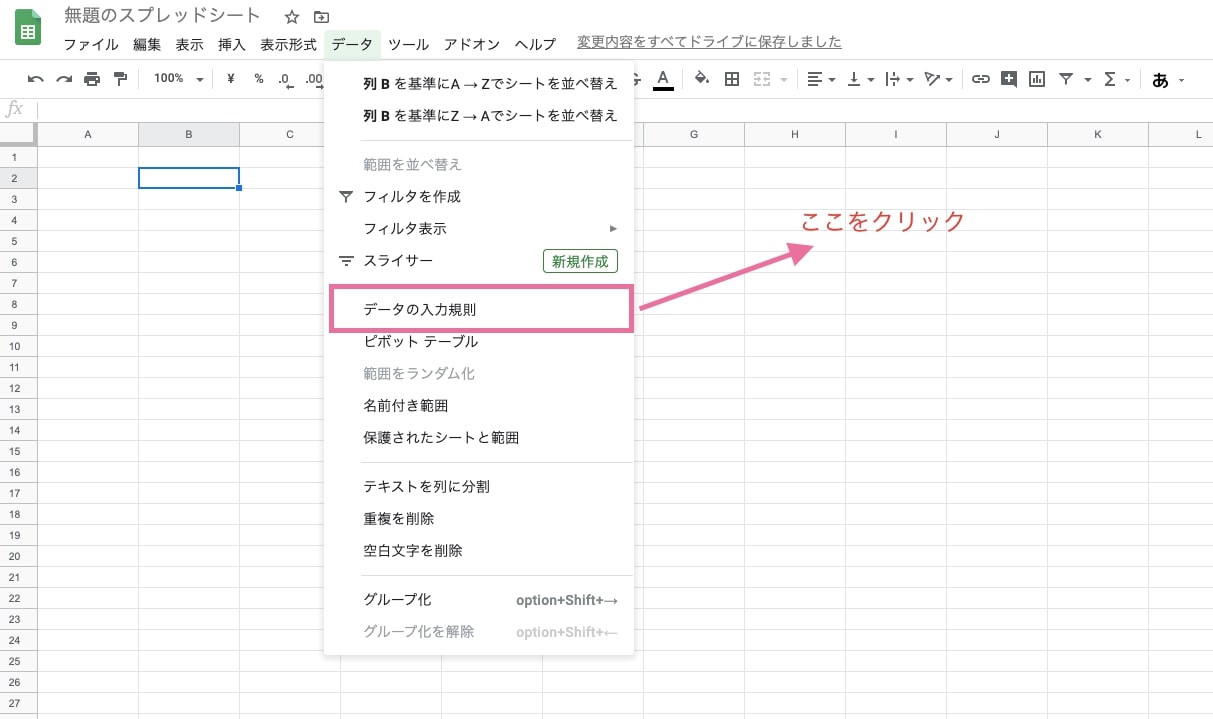This screenshot has height=719, width=1213.
Task: Select column header K
Action: pos(1097,134)
